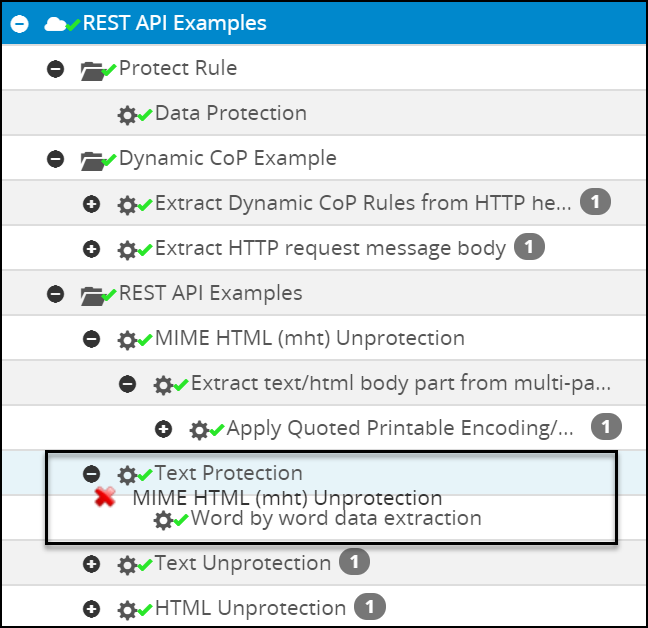Expand Extract Dynamic CoP Rules from HTTP header

click(91, 204)
